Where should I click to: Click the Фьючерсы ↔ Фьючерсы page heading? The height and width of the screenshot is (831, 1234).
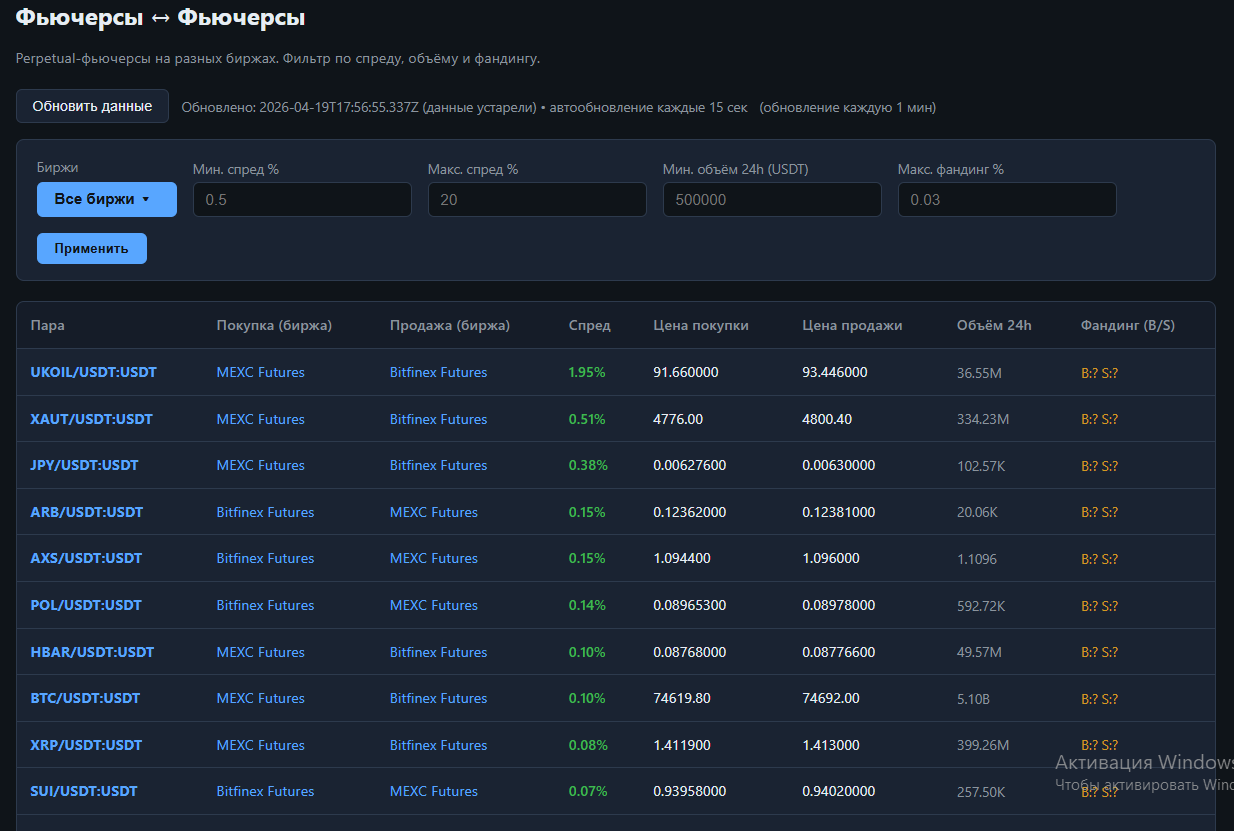(161, 18)
